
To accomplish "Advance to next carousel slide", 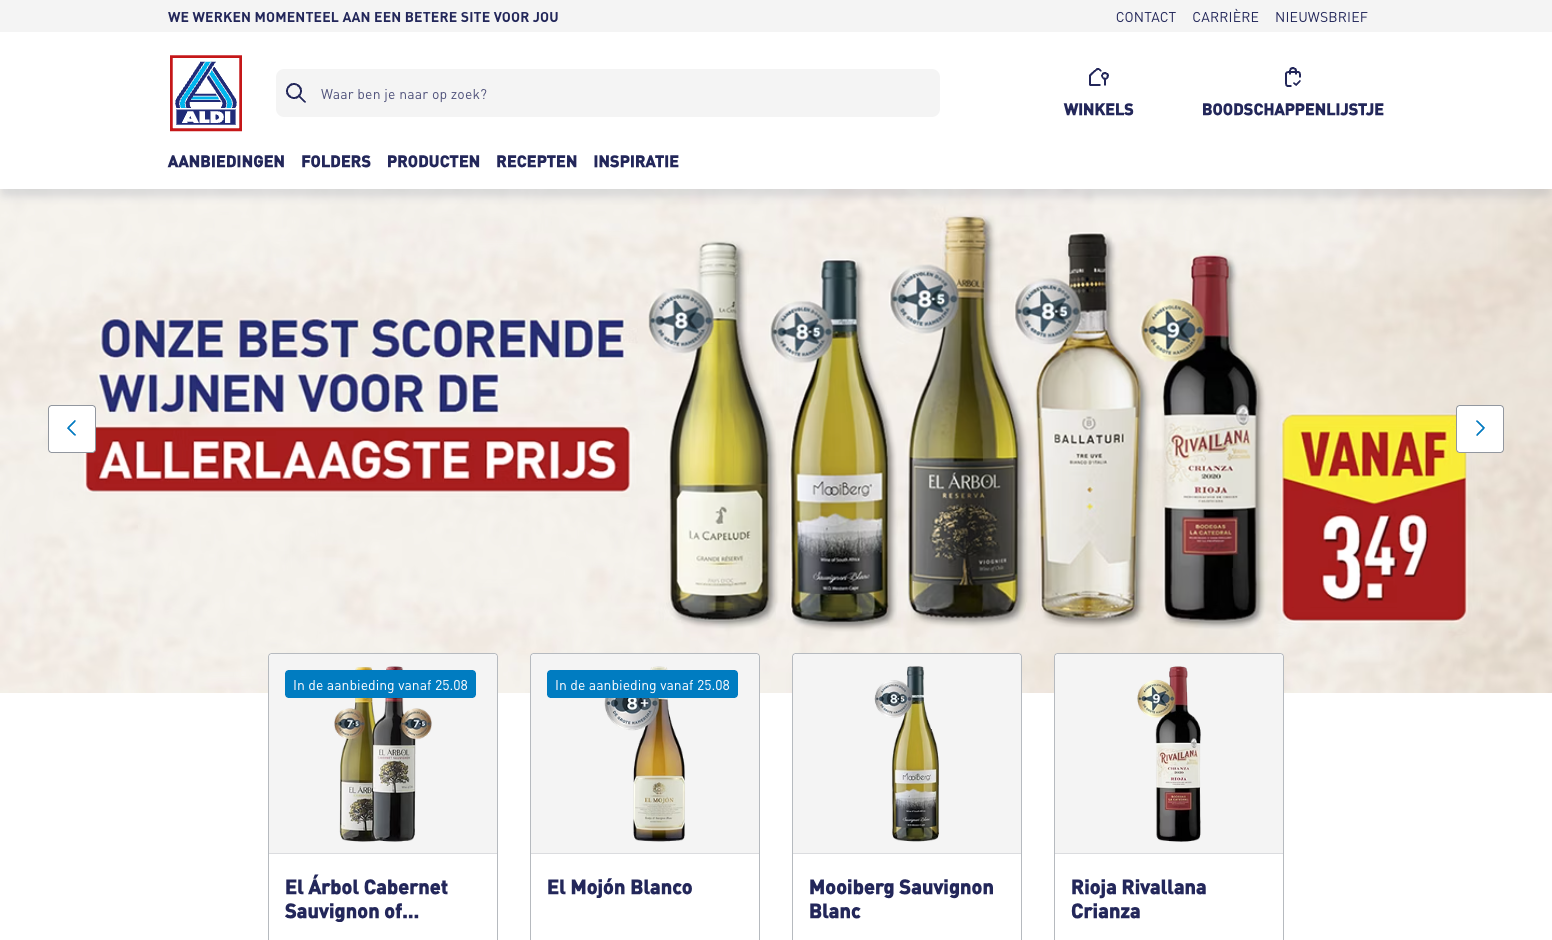I will click(1480, 429).
